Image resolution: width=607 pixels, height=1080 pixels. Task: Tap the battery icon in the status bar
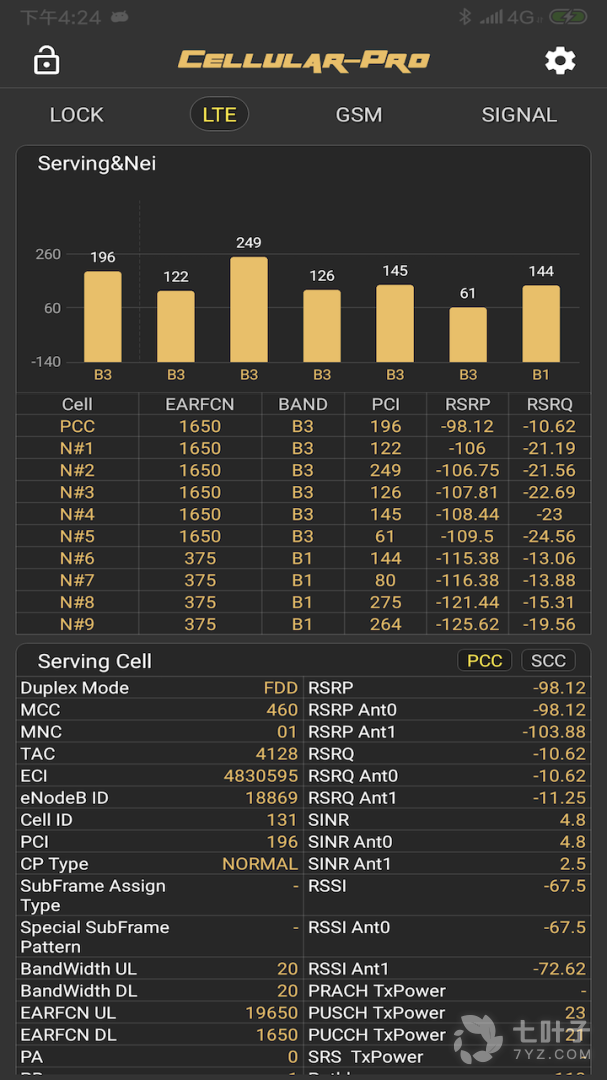[x=568, y=17]
